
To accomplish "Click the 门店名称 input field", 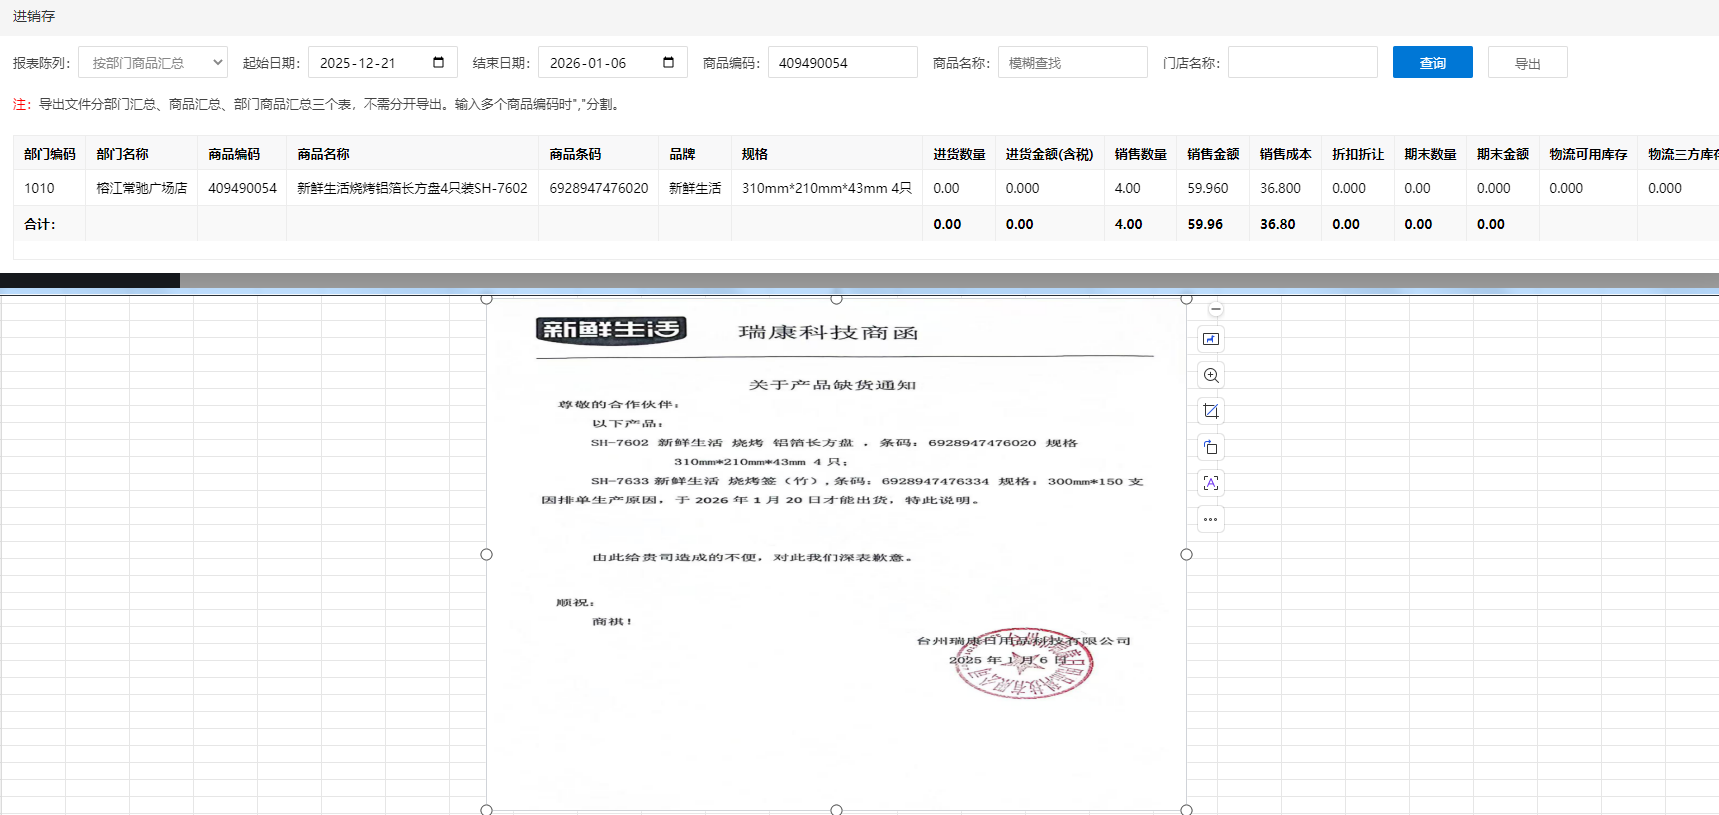I will tap(1302, 63).
